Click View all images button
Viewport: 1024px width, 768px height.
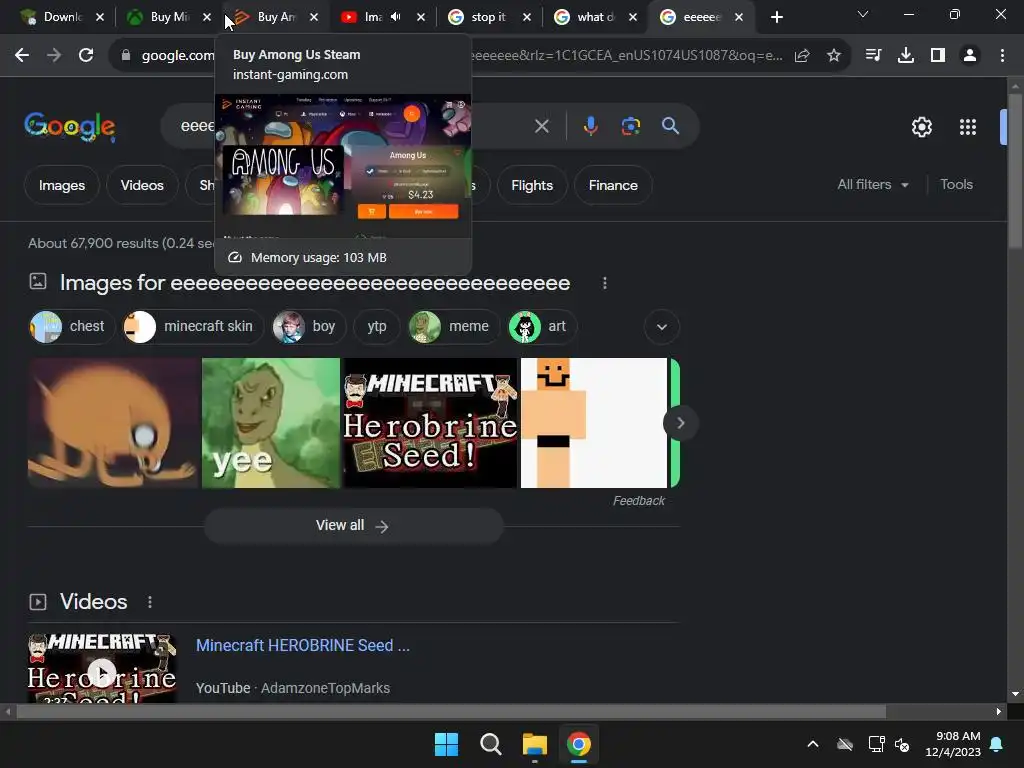[x=353, y=526]
